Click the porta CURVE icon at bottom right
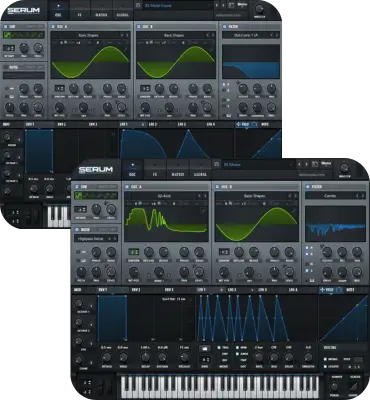Viewport: 370px width, 400px height. pos(353,387)
